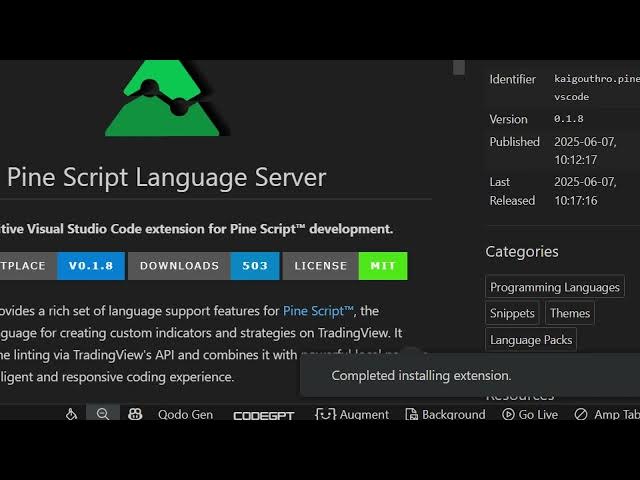
Task: Click the 'Completed installing extension.' notification
Action: pos(470,376)
